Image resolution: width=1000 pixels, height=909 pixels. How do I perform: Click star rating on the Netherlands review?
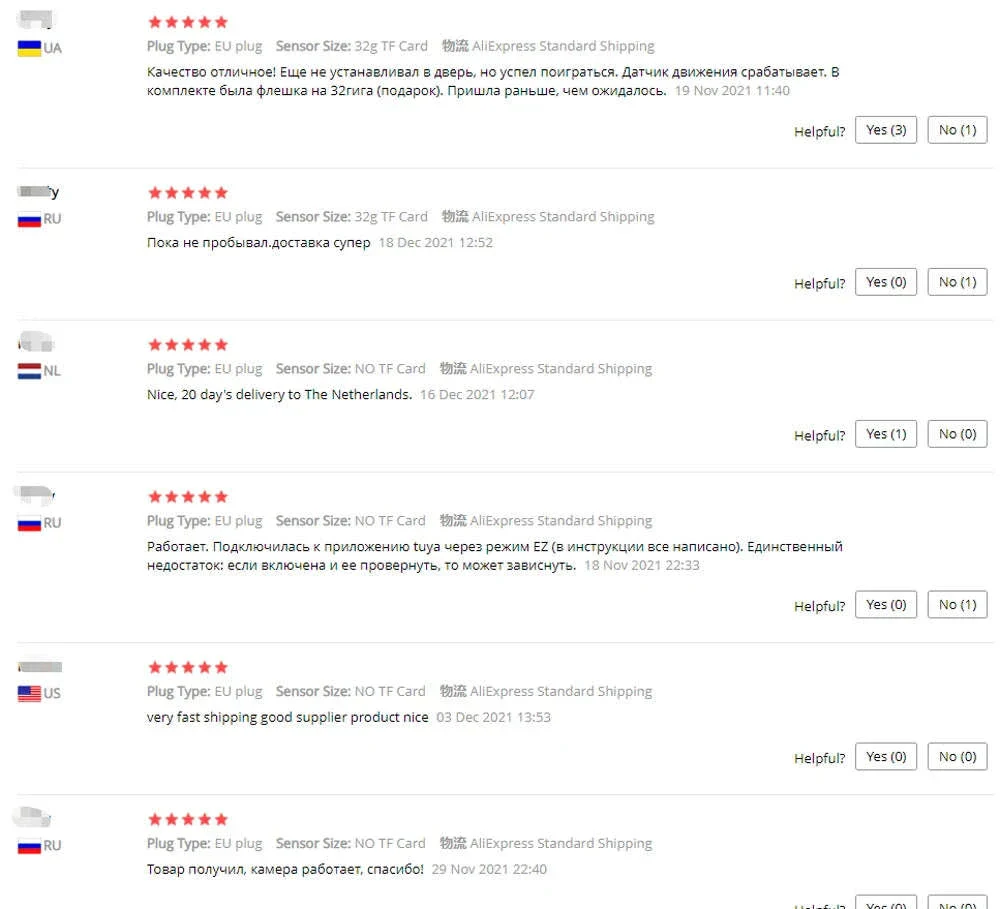[188, 345]
